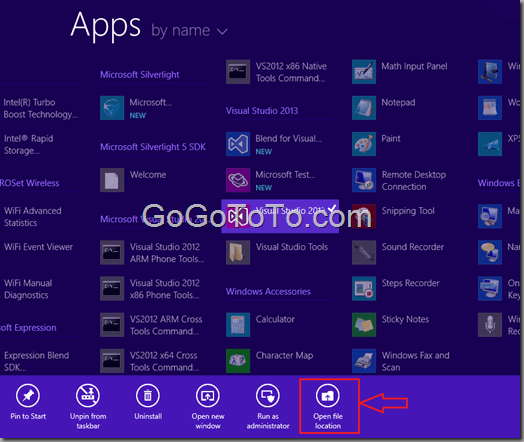Screen dimensions: 524x442
Task: Click the Sticky Notes label
Action: click(405, 319)
